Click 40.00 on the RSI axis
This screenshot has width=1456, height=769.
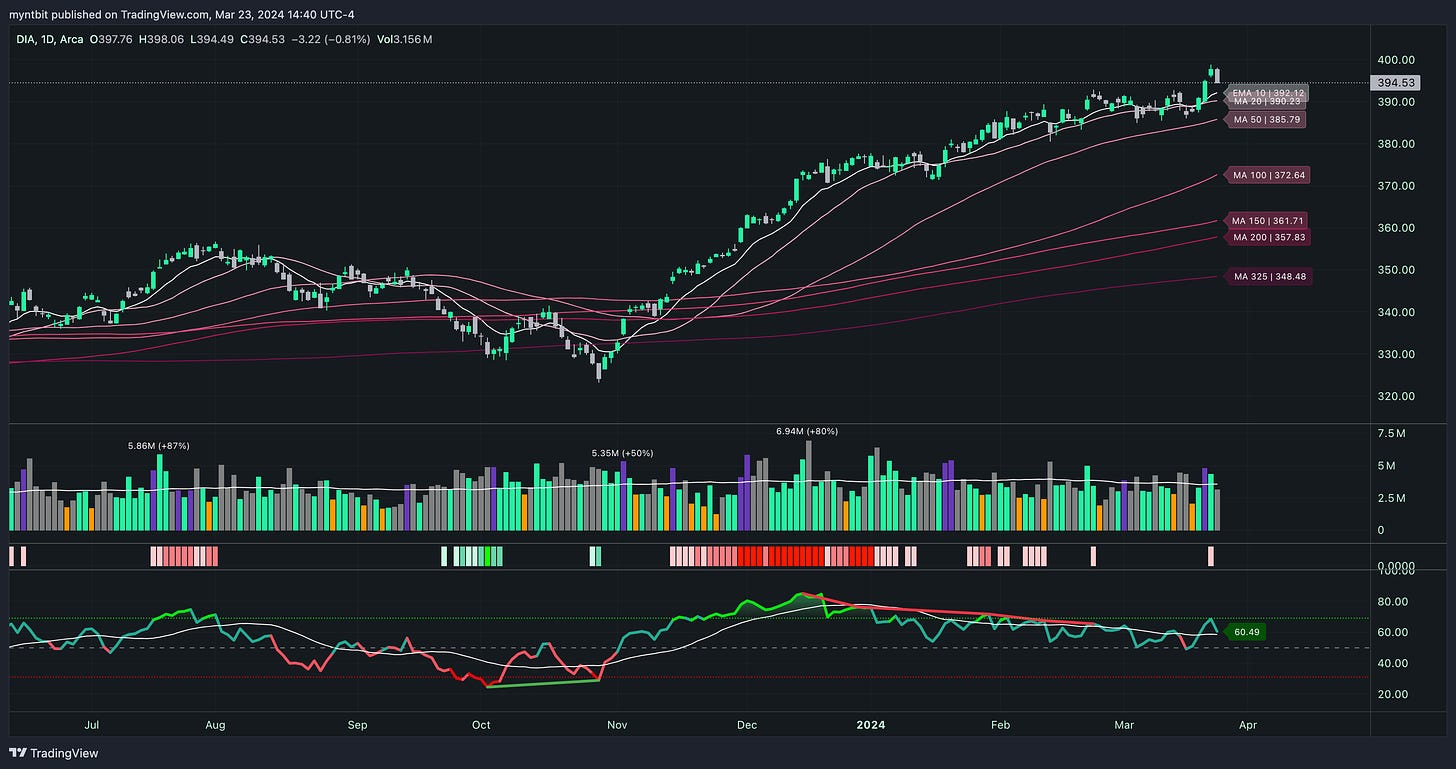pyautogui.click(x=1393, y=663)
